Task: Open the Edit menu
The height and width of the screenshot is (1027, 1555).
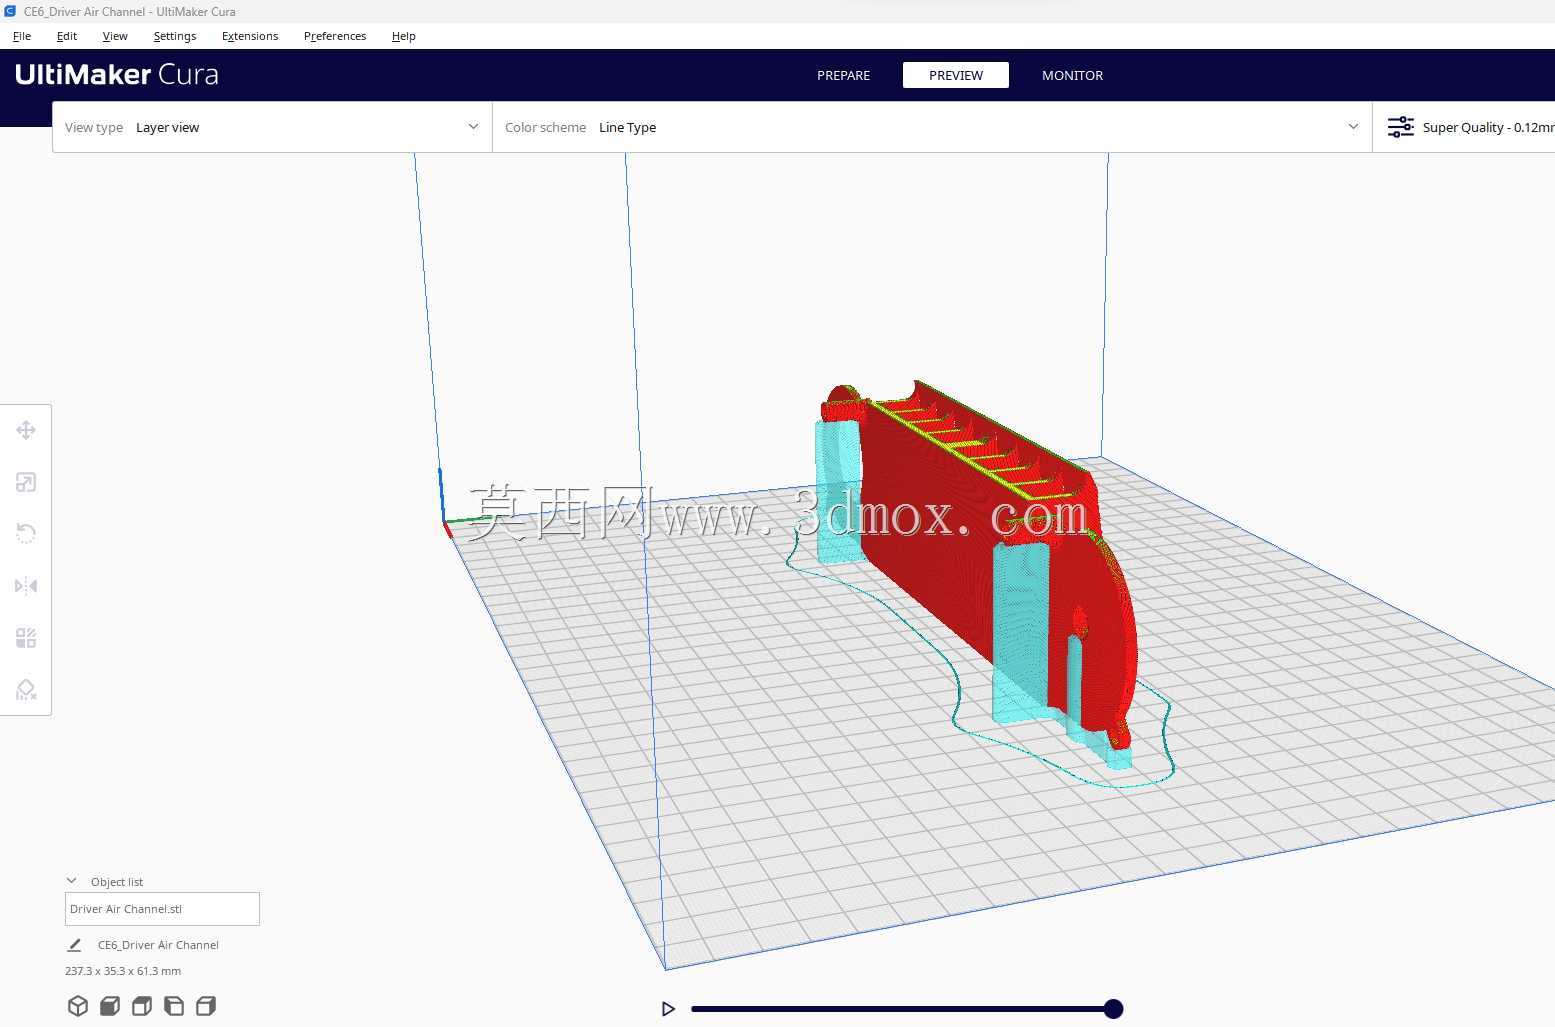Action: pos(67,36)
